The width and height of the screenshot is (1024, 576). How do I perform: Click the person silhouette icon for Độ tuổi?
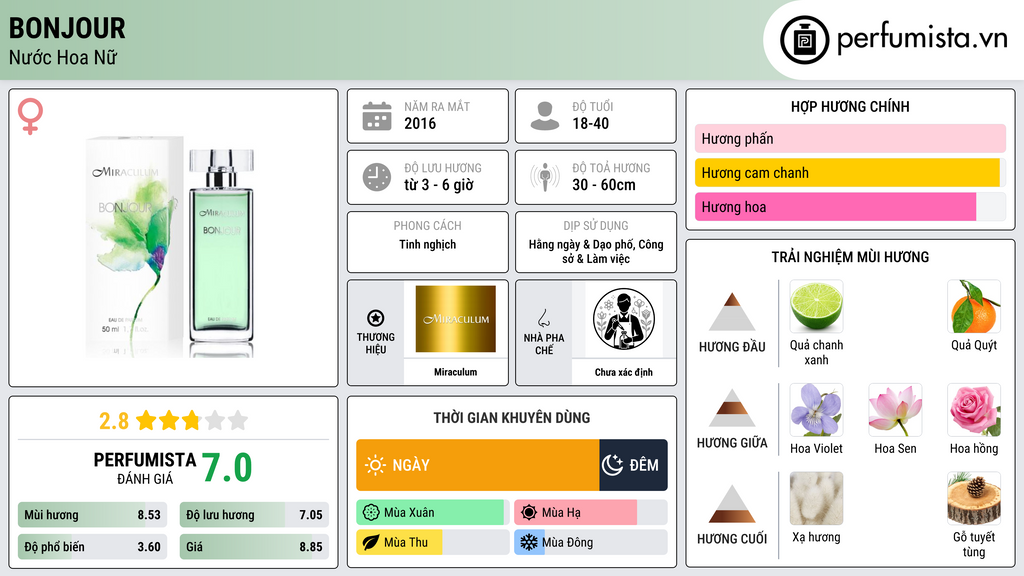point(545,116)
